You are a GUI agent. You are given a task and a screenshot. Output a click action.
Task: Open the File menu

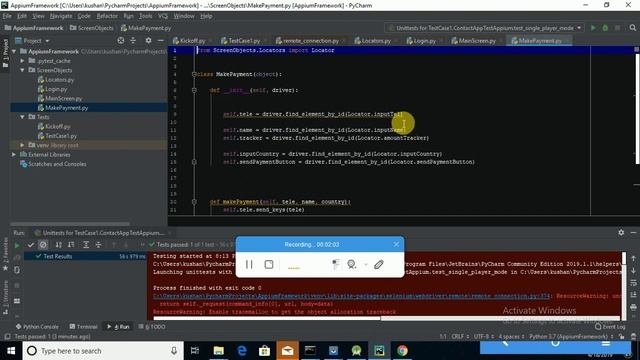point(7,16)
